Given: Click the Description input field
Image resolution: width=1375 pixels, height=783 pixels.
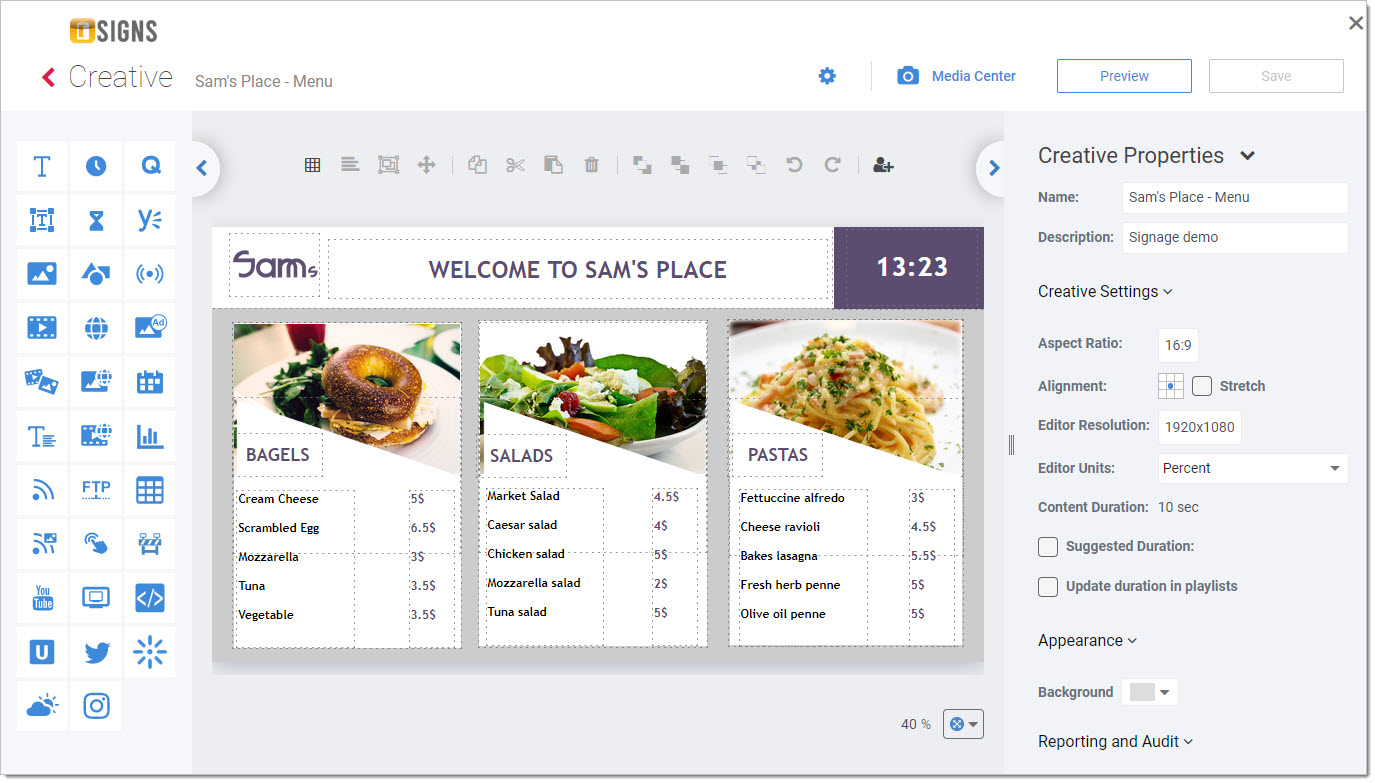Looking at the screenshot, I should 1234,238.
